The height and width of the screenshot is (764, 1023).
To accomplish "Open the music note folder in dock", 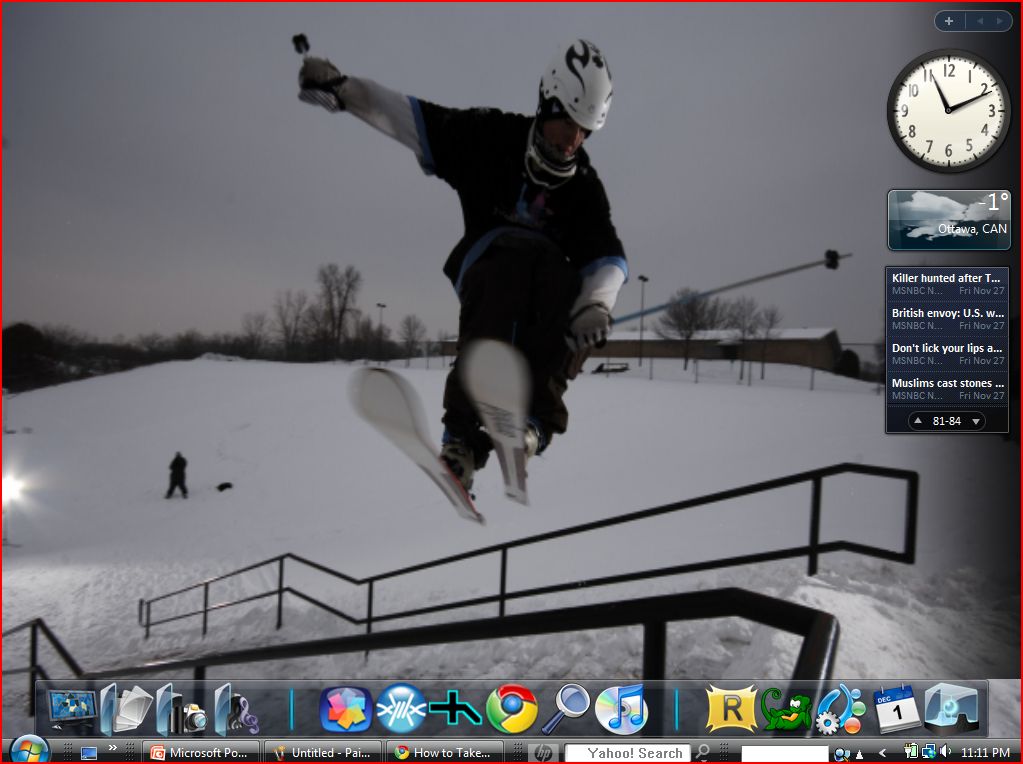I will [x=237, y=711].
